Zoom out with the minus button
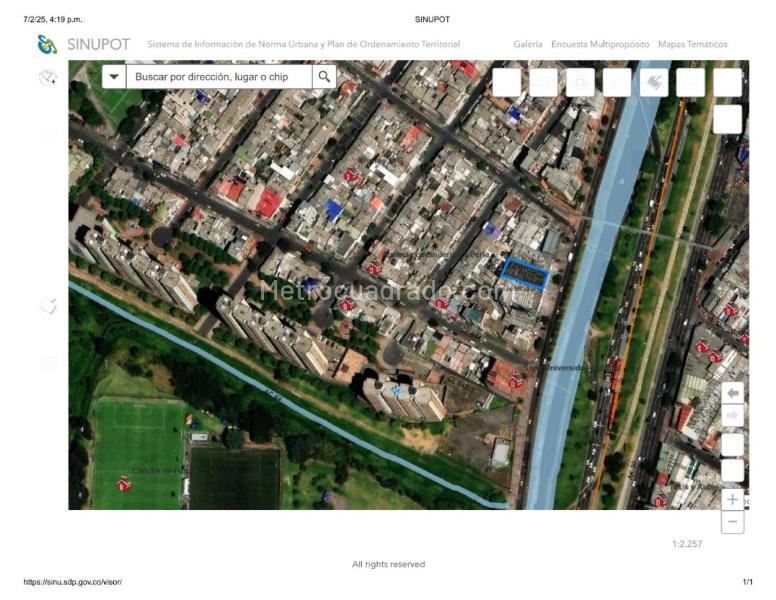Screen dimensions: 776x600 pyautogui.click(x=732, y=522)
